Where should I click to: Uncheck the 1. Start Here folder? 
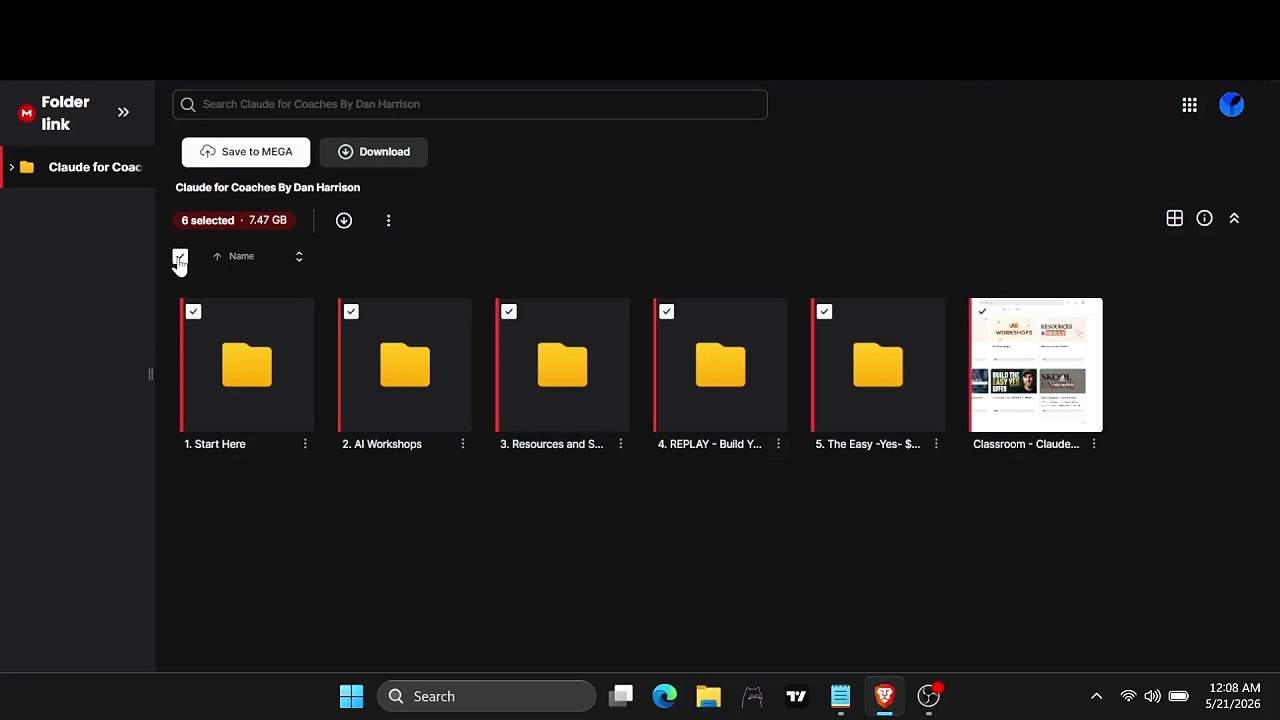[x=193, y=312]
